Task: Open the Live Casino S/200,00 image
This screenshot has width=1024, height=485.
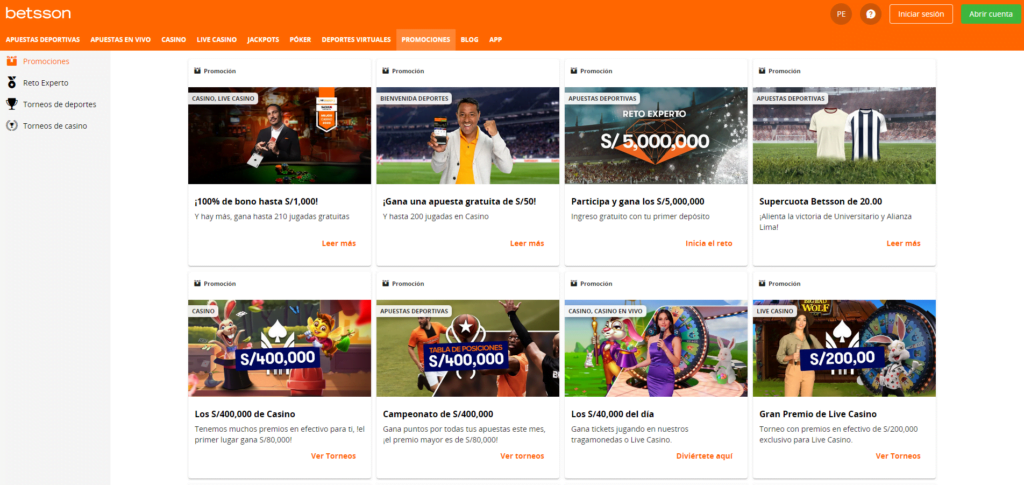Action: click(x=844, y=349)
